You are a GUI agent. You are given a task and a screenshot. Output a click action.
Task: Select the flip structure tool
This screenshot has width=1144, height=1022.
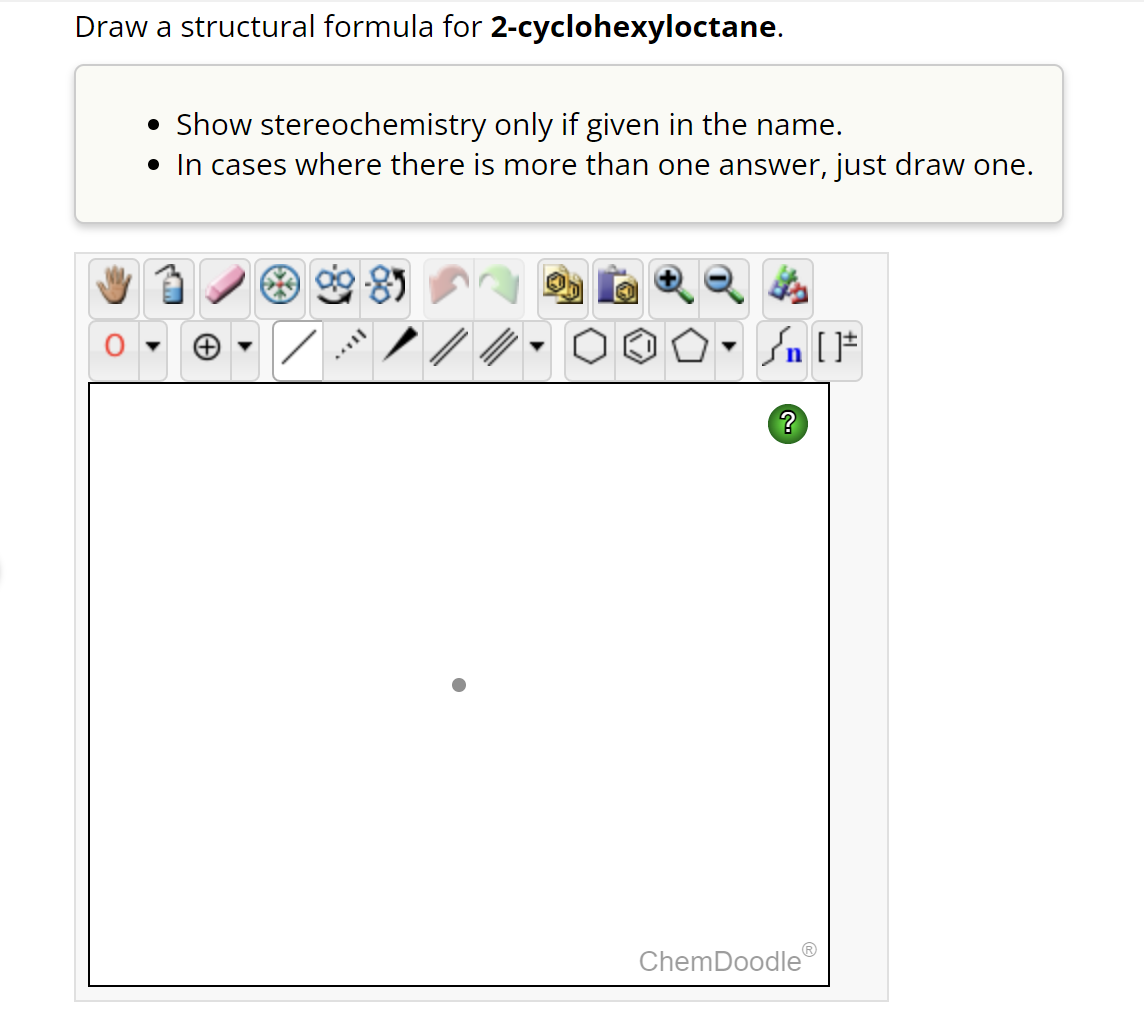tap(335, 288)
